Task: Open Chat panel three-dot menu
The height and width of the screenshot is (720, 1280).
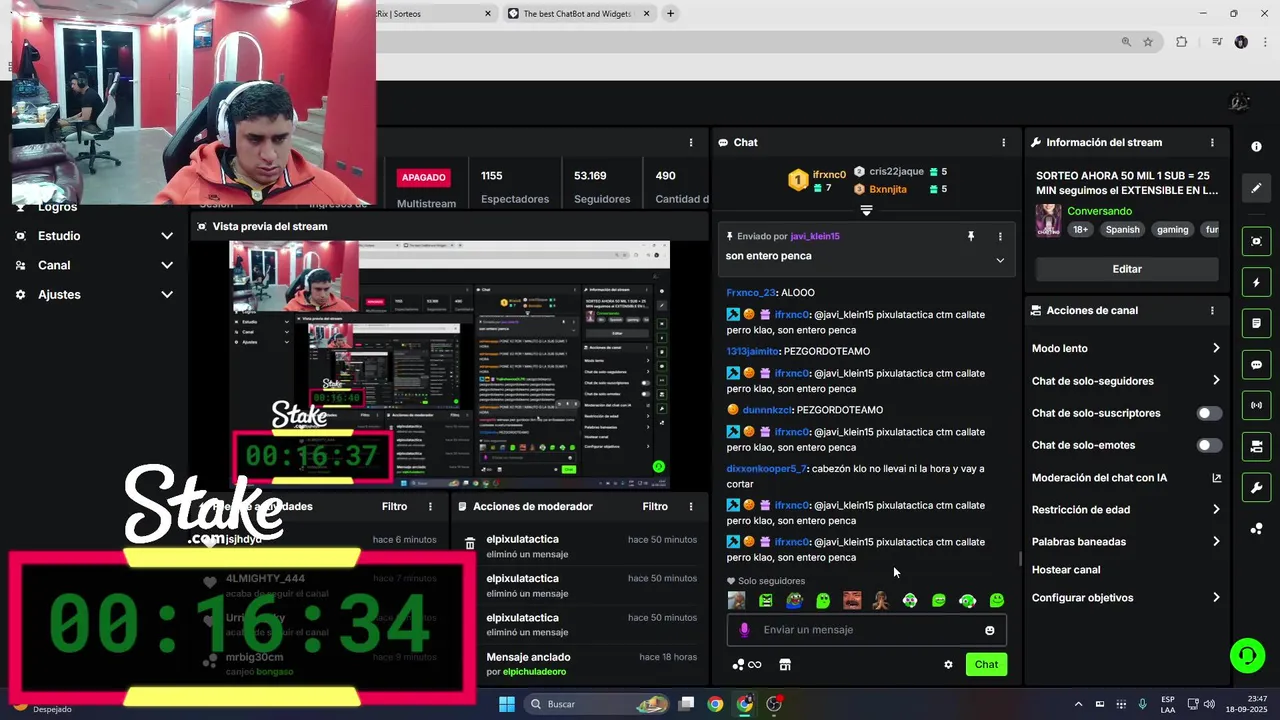Action: coord(1004,143)
